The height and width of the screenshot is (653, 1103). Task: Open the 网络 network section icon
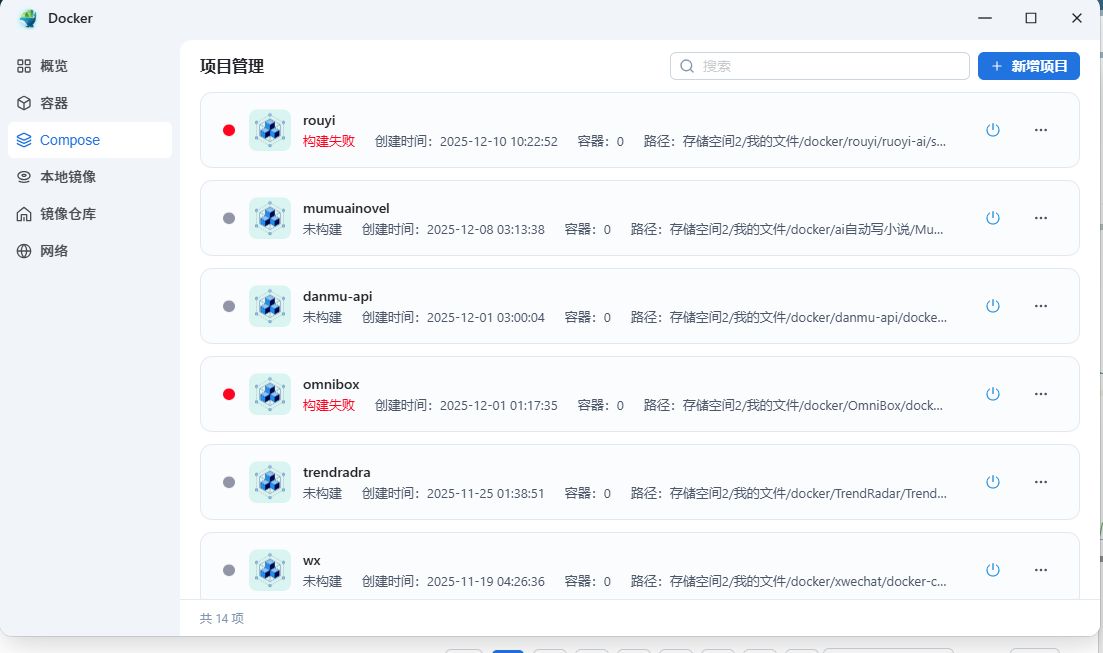click(24, 250)
